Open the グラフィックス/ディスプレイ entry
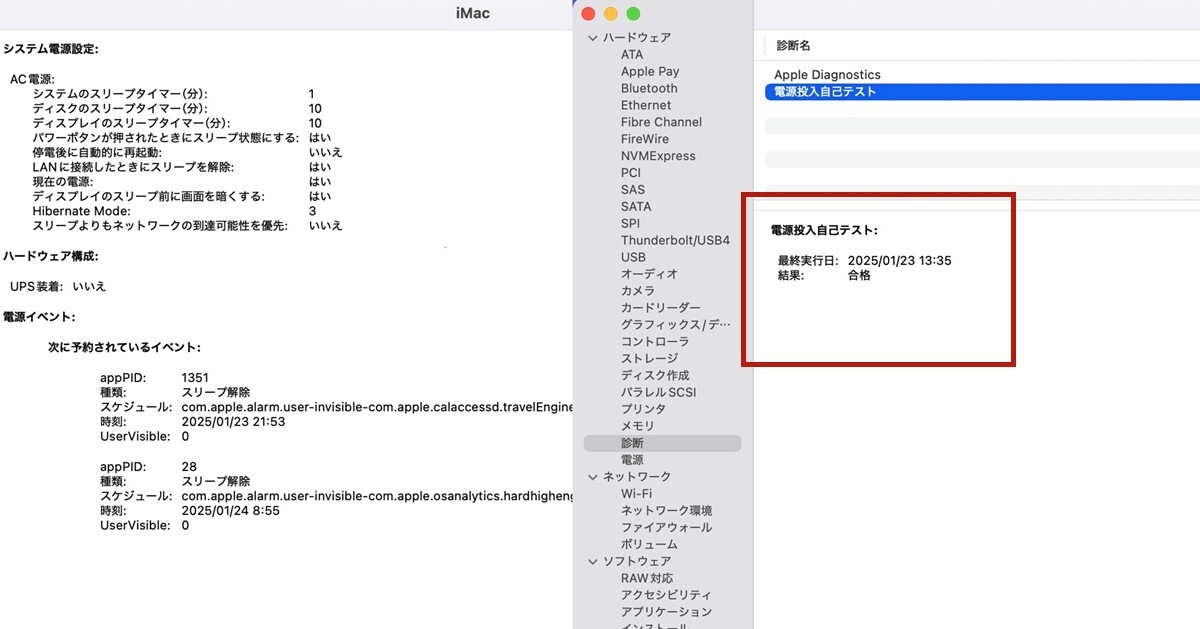This screenshot has width=1200, height=629. (x=676, y=325)
